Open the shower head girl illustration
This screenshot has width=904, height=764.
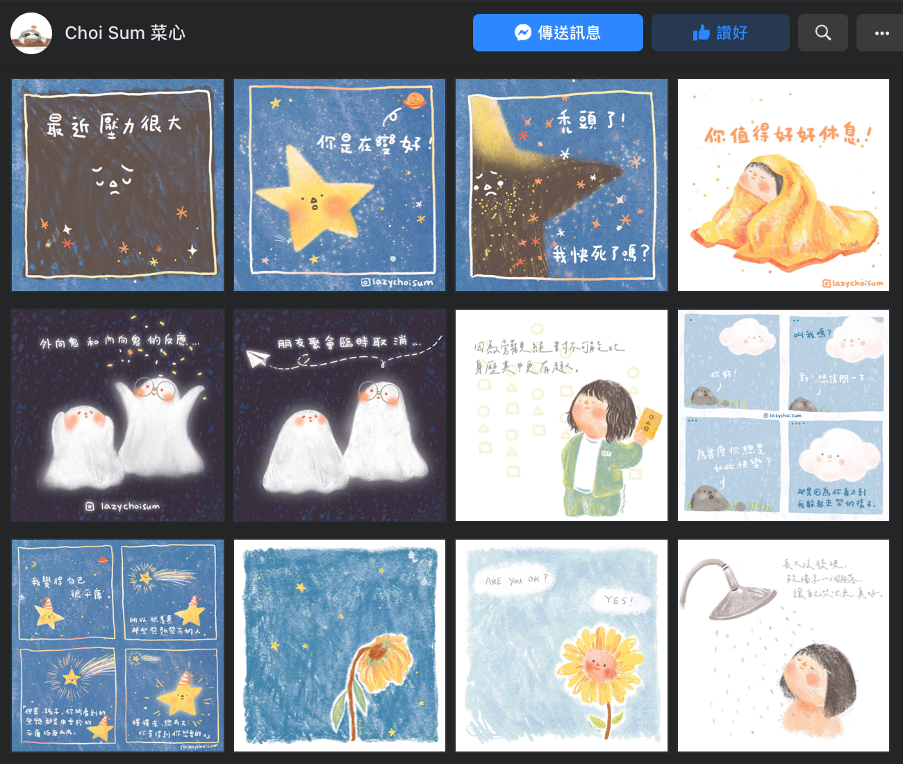tap(784, 646)
